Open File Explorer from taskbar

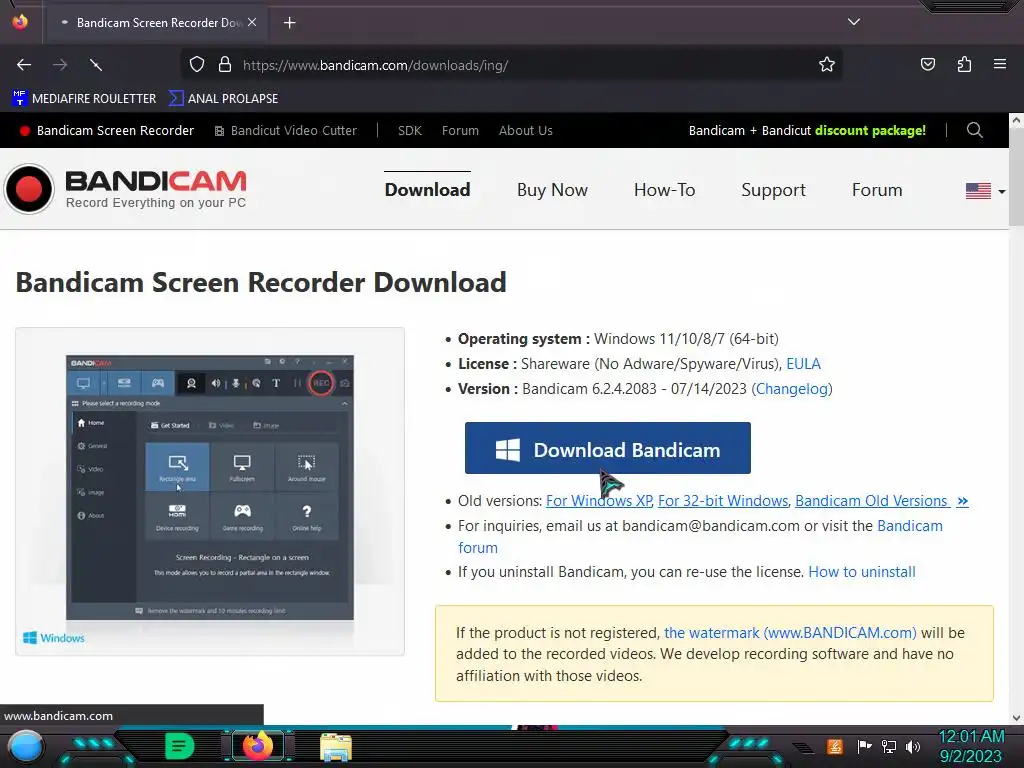336,747
